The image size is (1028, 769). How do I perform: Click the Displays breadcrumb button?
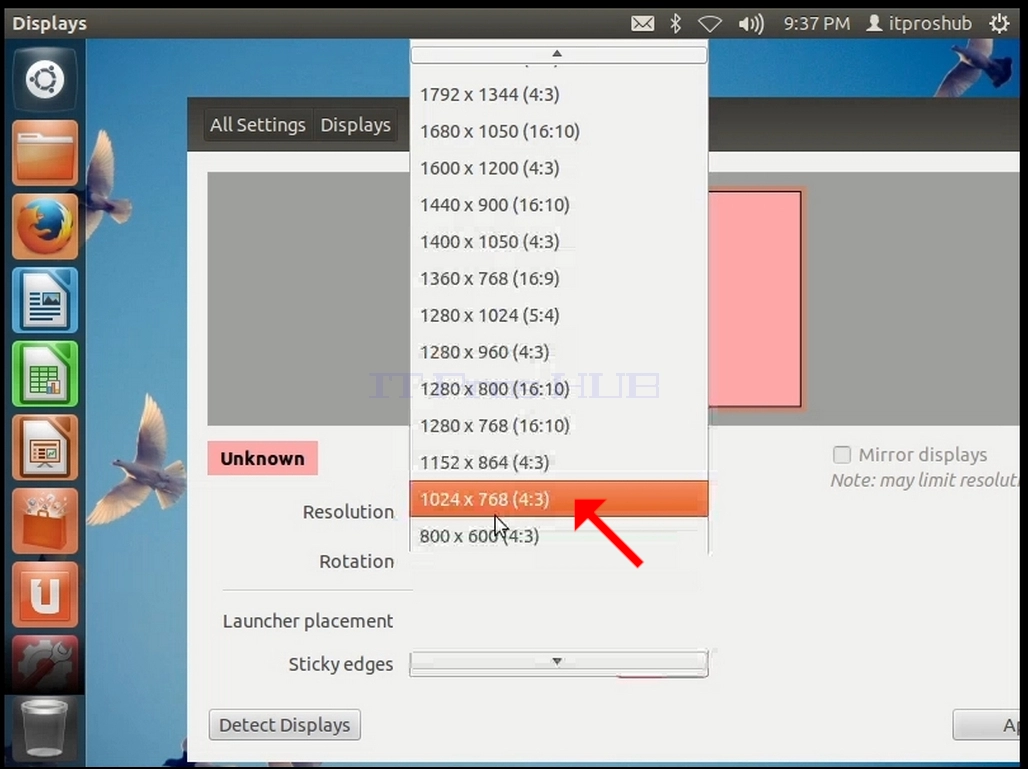[x=355, y=125]
